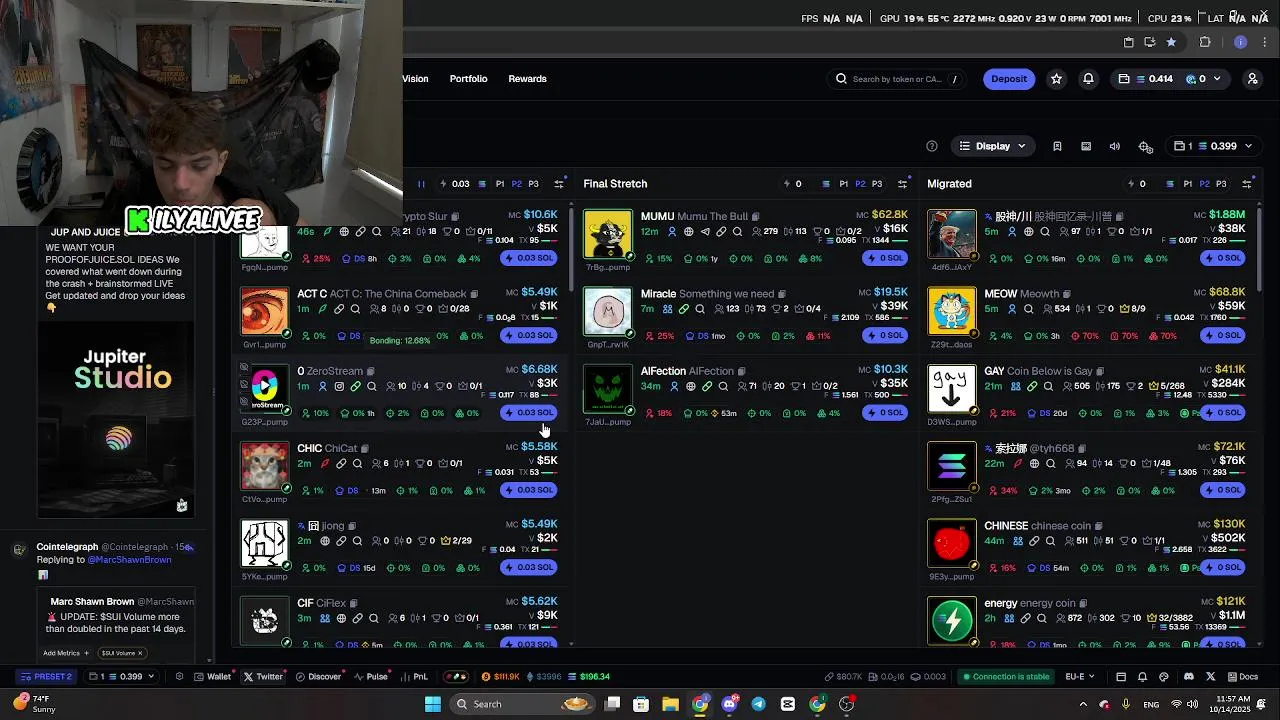Quick buy MUMU with 0 SOL button

point(885,258)
